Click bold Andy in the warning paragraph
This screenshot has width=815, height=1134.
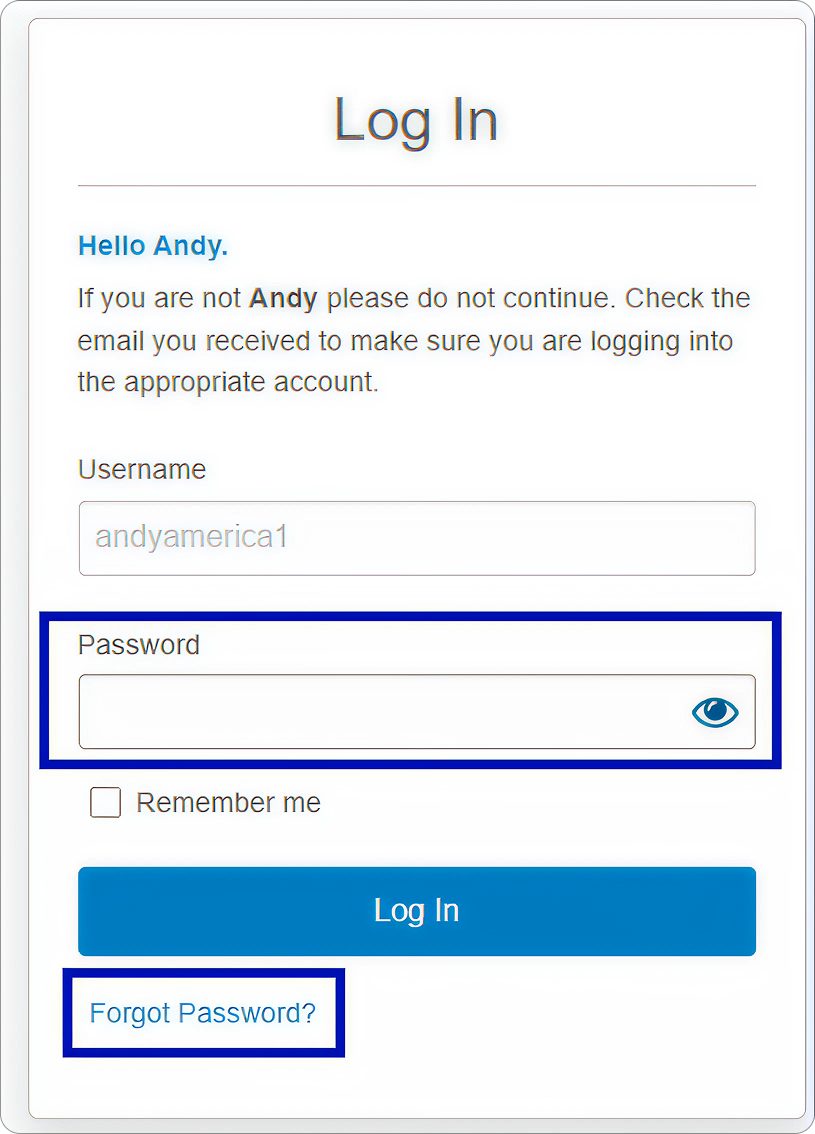click(x=283, y=299)
